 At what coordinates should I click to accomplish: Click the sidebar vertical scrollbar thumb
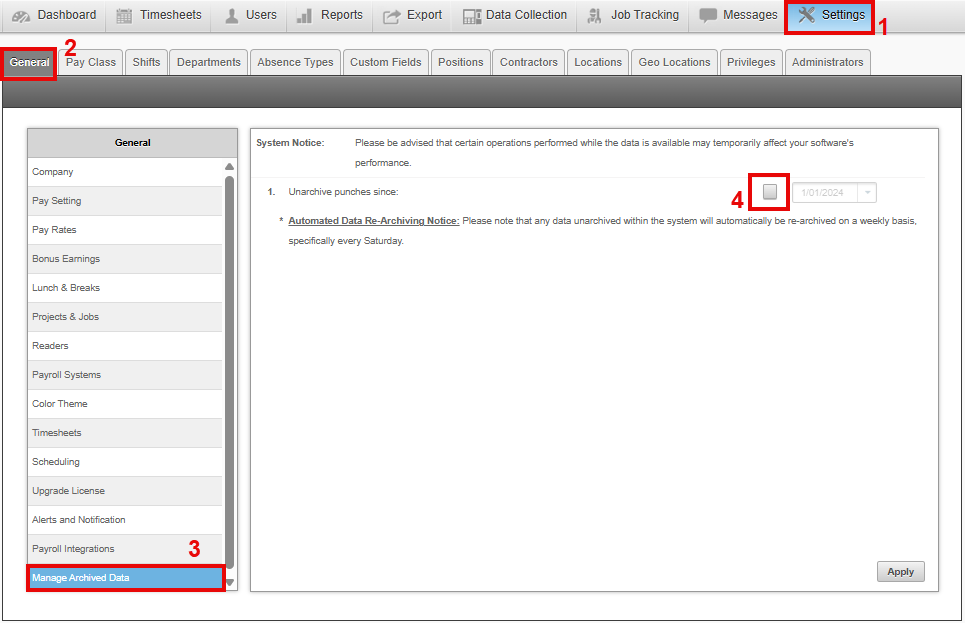[230, 372]
